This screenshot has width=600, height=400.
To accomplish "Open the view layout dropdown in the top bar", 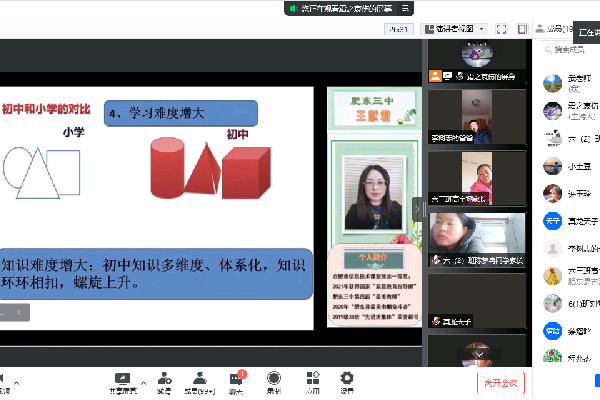I will (x=455, y=29).
